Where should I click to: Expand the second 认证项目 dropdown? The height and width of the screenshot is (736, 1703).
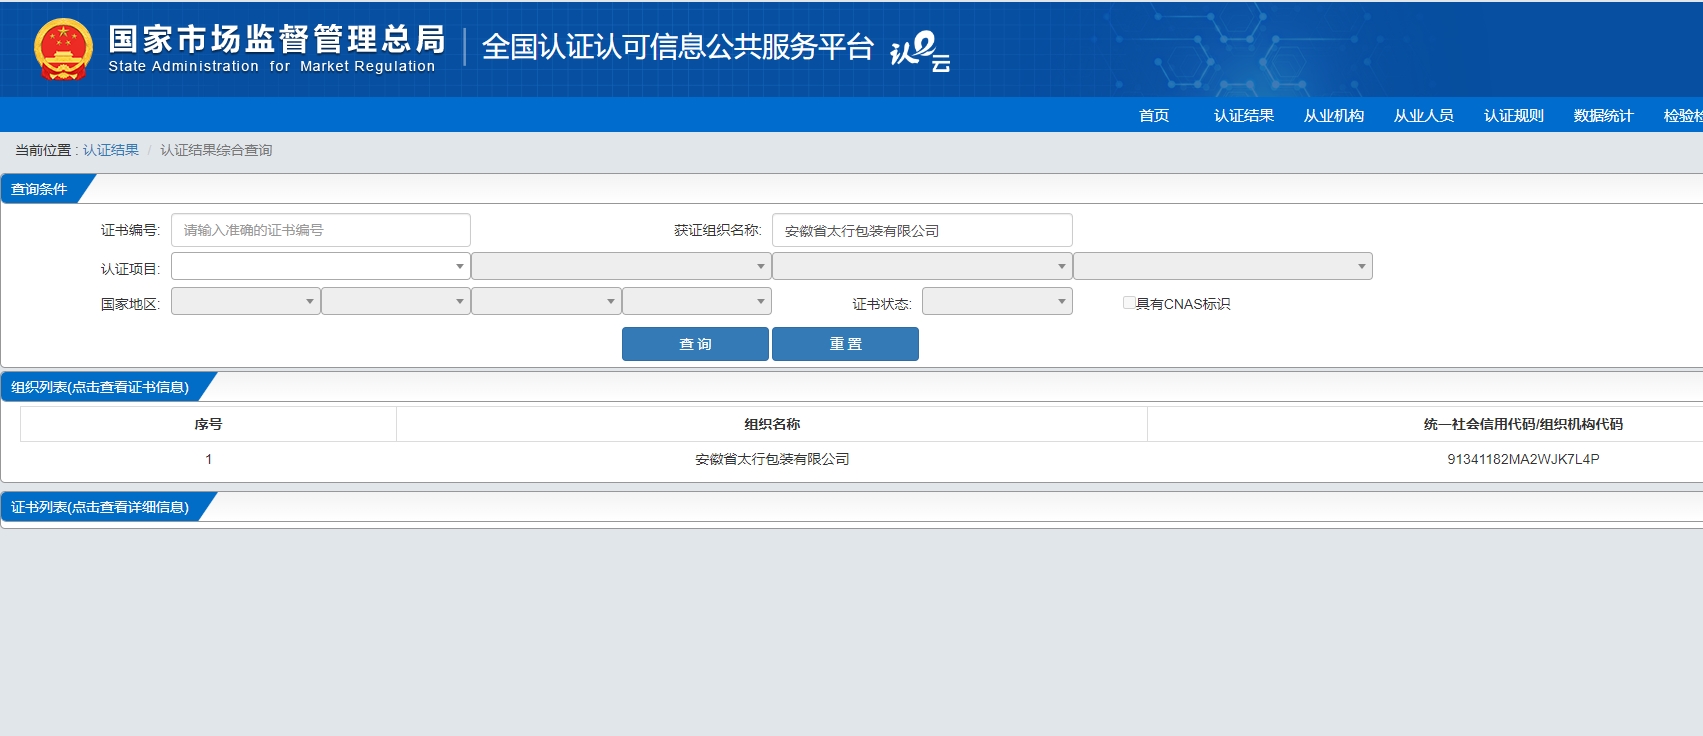[621, 266]
